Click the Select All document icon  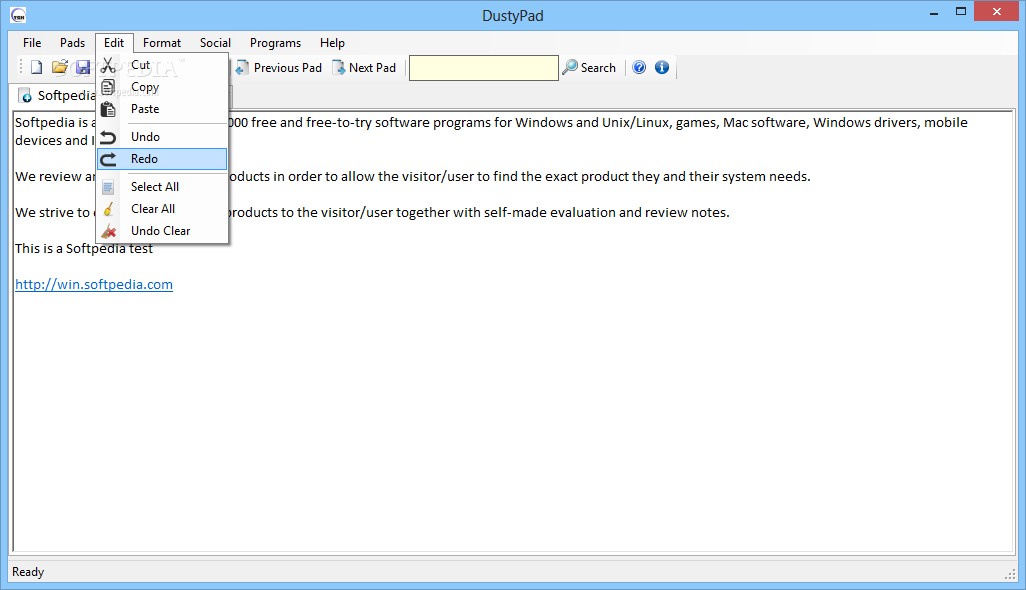tap(109, 187)
